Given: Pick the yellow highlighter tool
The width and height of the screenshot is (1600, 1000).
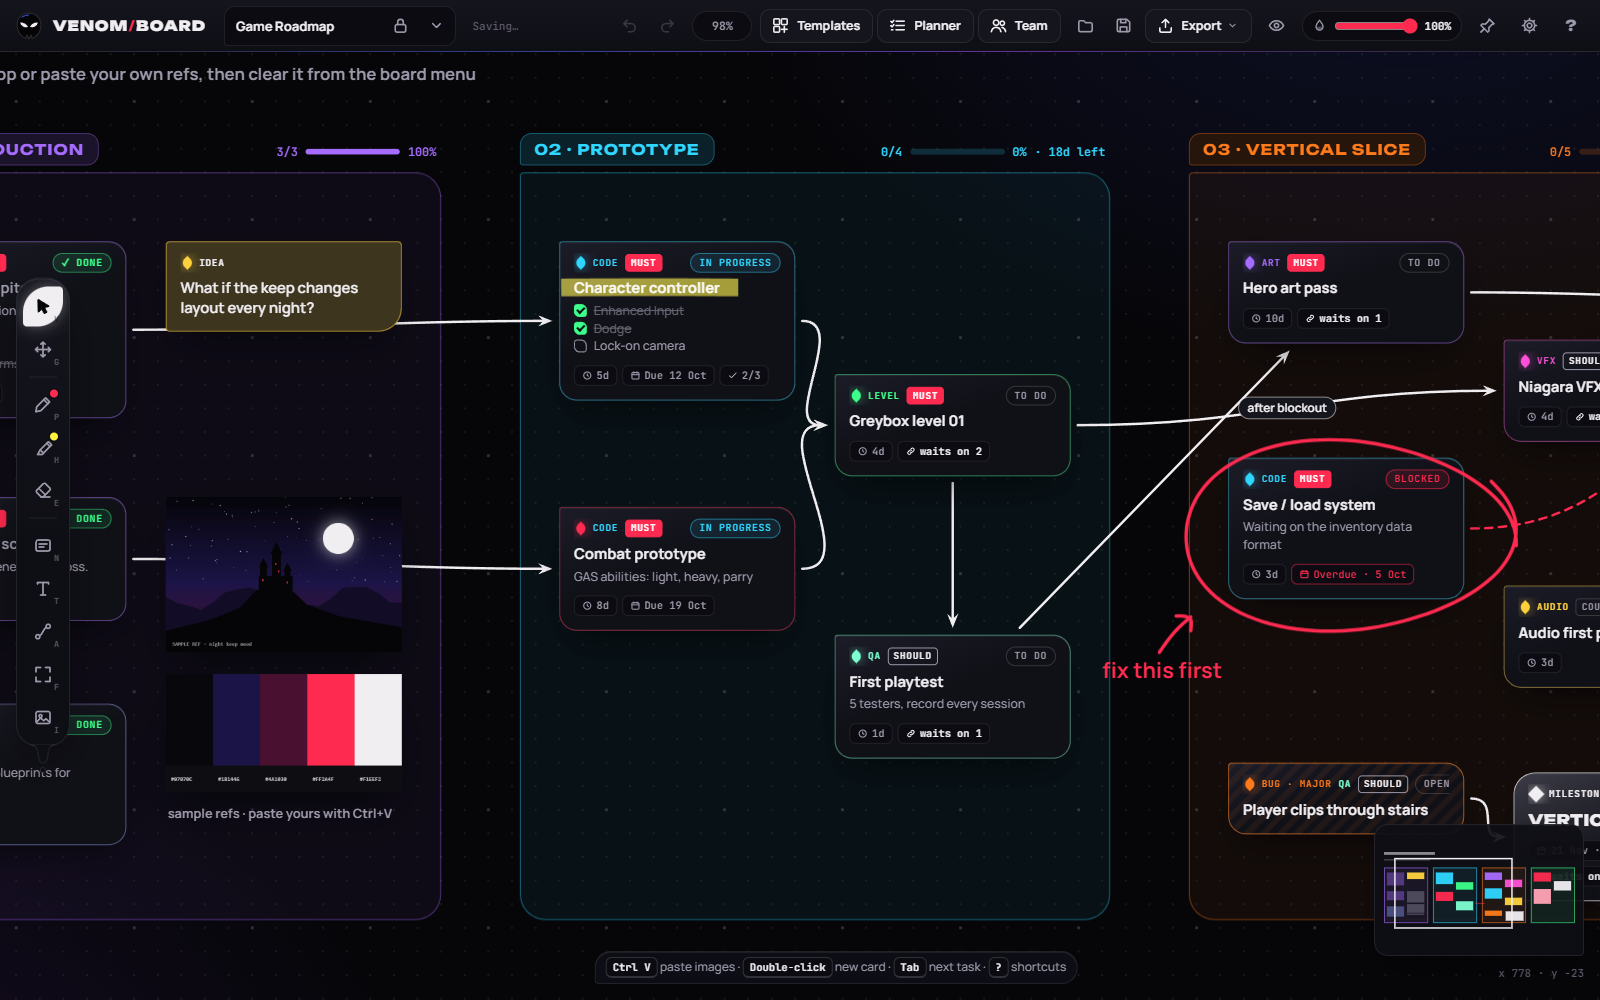Looking at the screenshot, I should [43, 447].
